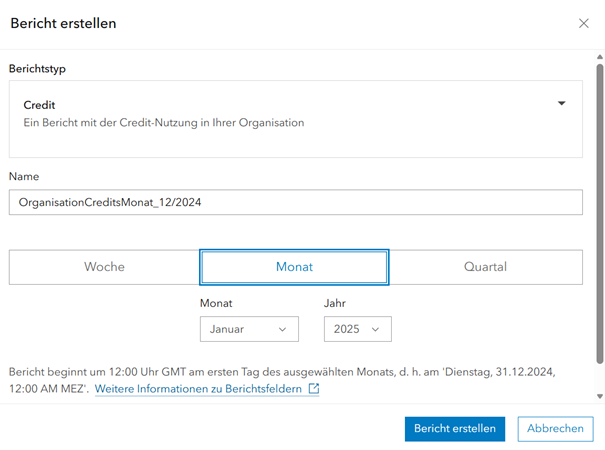This screenshot has width=605, height=450.
Task: Close the Bericht erstellen dialog
Action: pos(583,23)
